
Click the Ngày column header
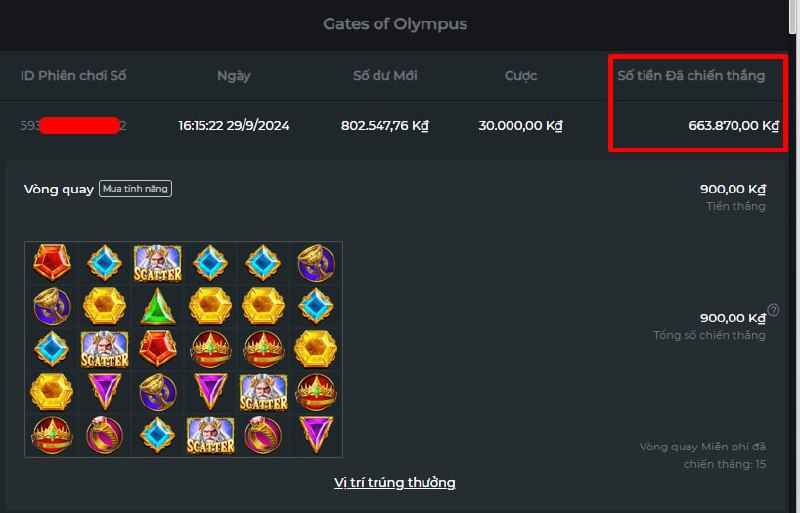pyautogui.click(x=234, y=76)
